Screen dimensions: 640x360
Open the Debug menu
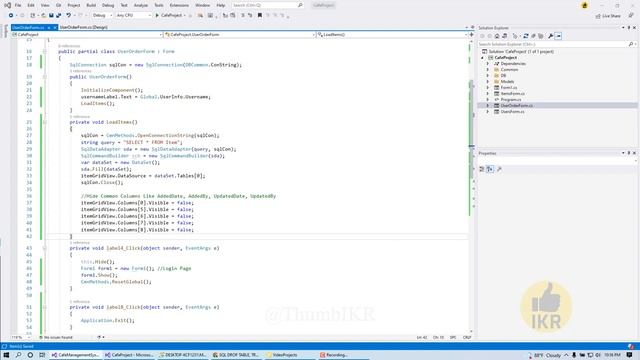108,5
